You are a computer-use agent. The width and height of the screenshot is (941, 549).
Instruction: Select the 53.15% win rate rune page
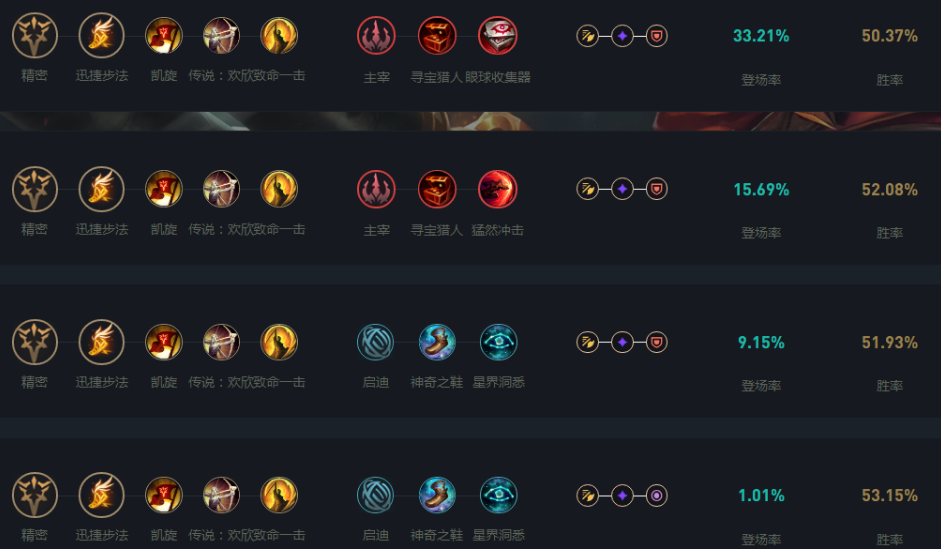click(470, 493)
